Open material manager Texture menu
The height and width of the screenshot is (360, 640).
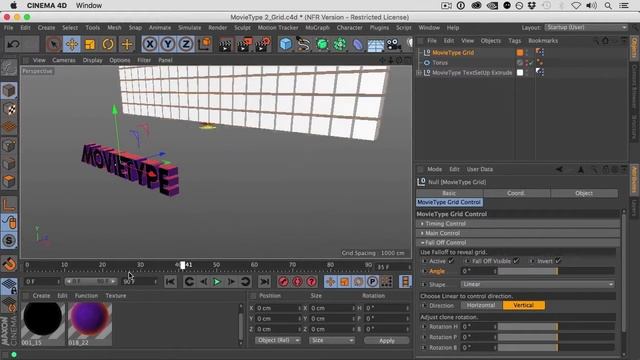point(116,296)
